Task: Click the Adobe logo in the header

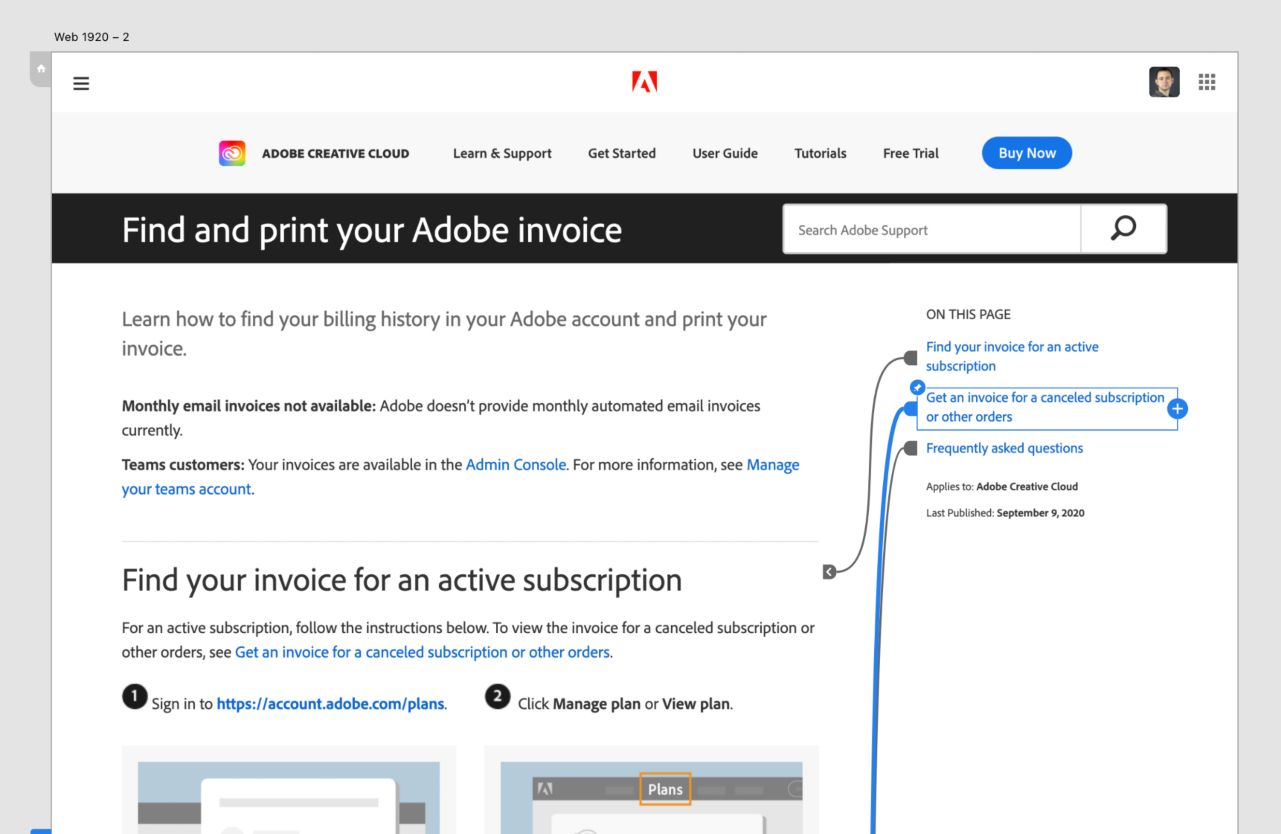Action: tap(644, 81)
